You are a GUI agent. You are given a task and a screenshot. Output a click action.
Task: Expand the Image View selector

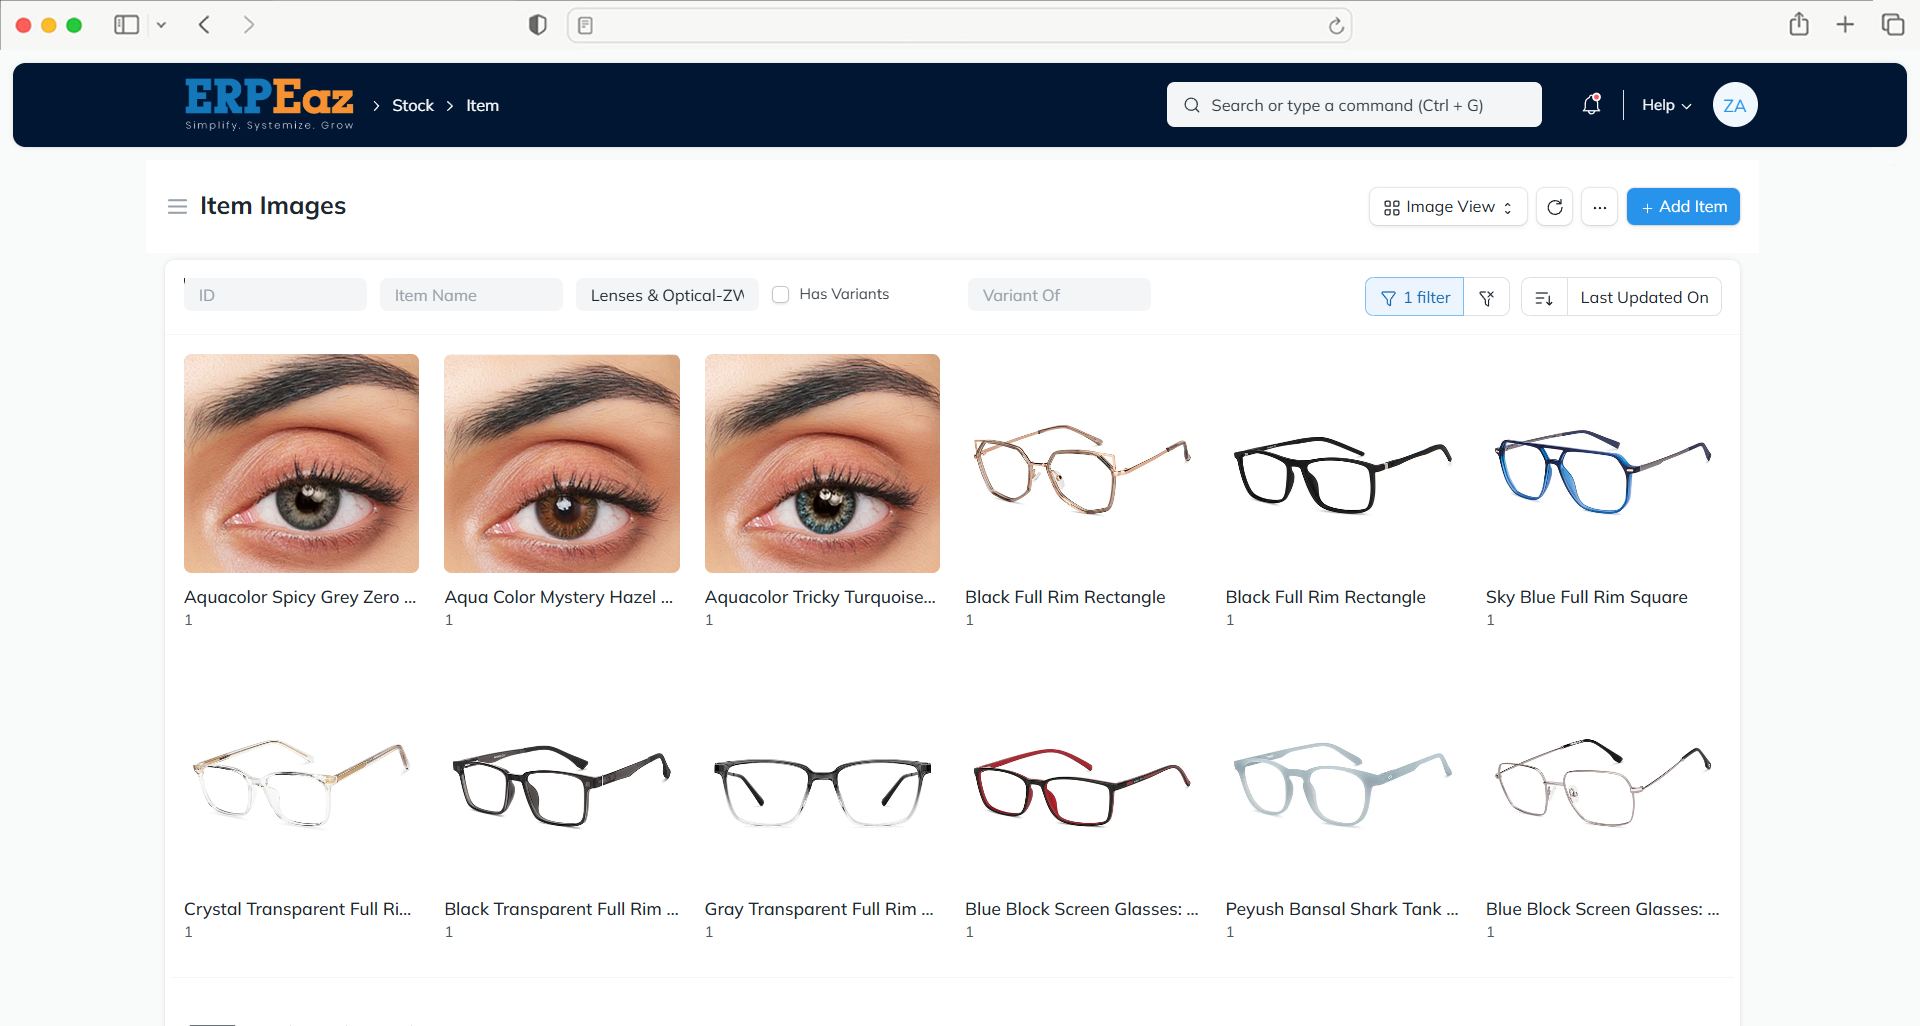(1447, 207)
